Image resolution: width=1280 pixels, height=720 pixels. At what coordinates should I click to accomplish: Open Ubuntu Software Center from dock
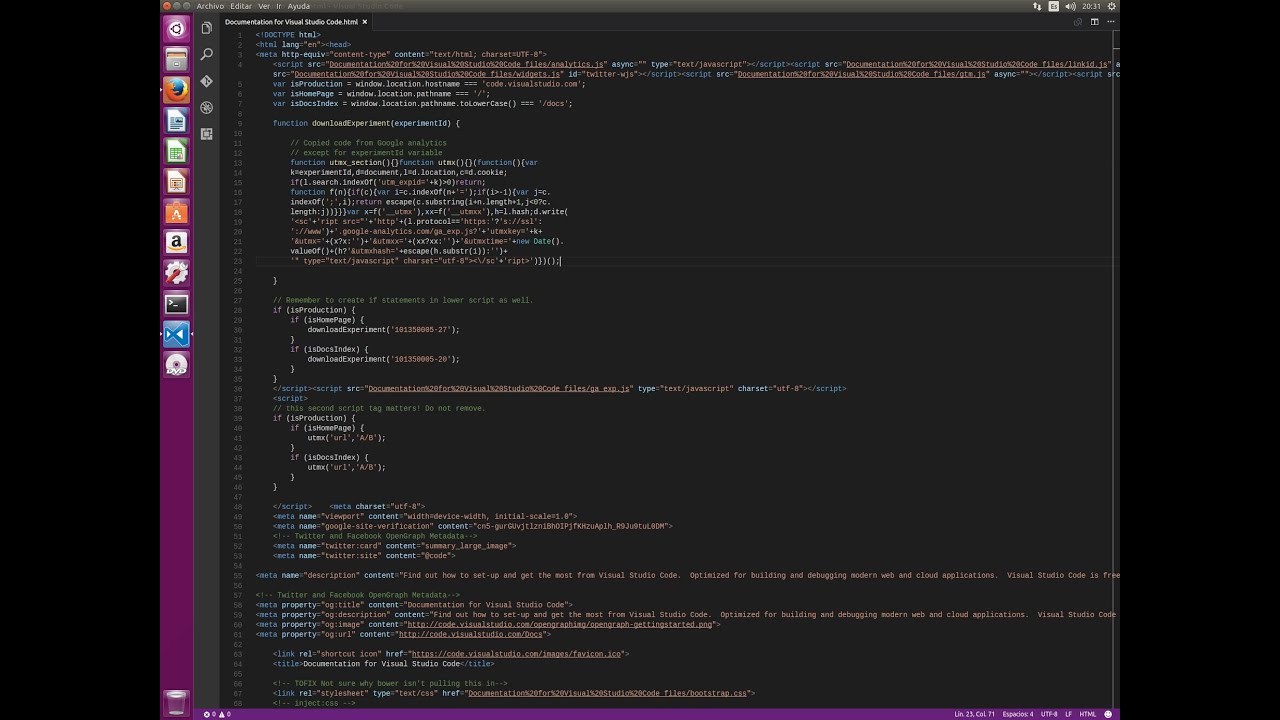click(x=176, y=212)
